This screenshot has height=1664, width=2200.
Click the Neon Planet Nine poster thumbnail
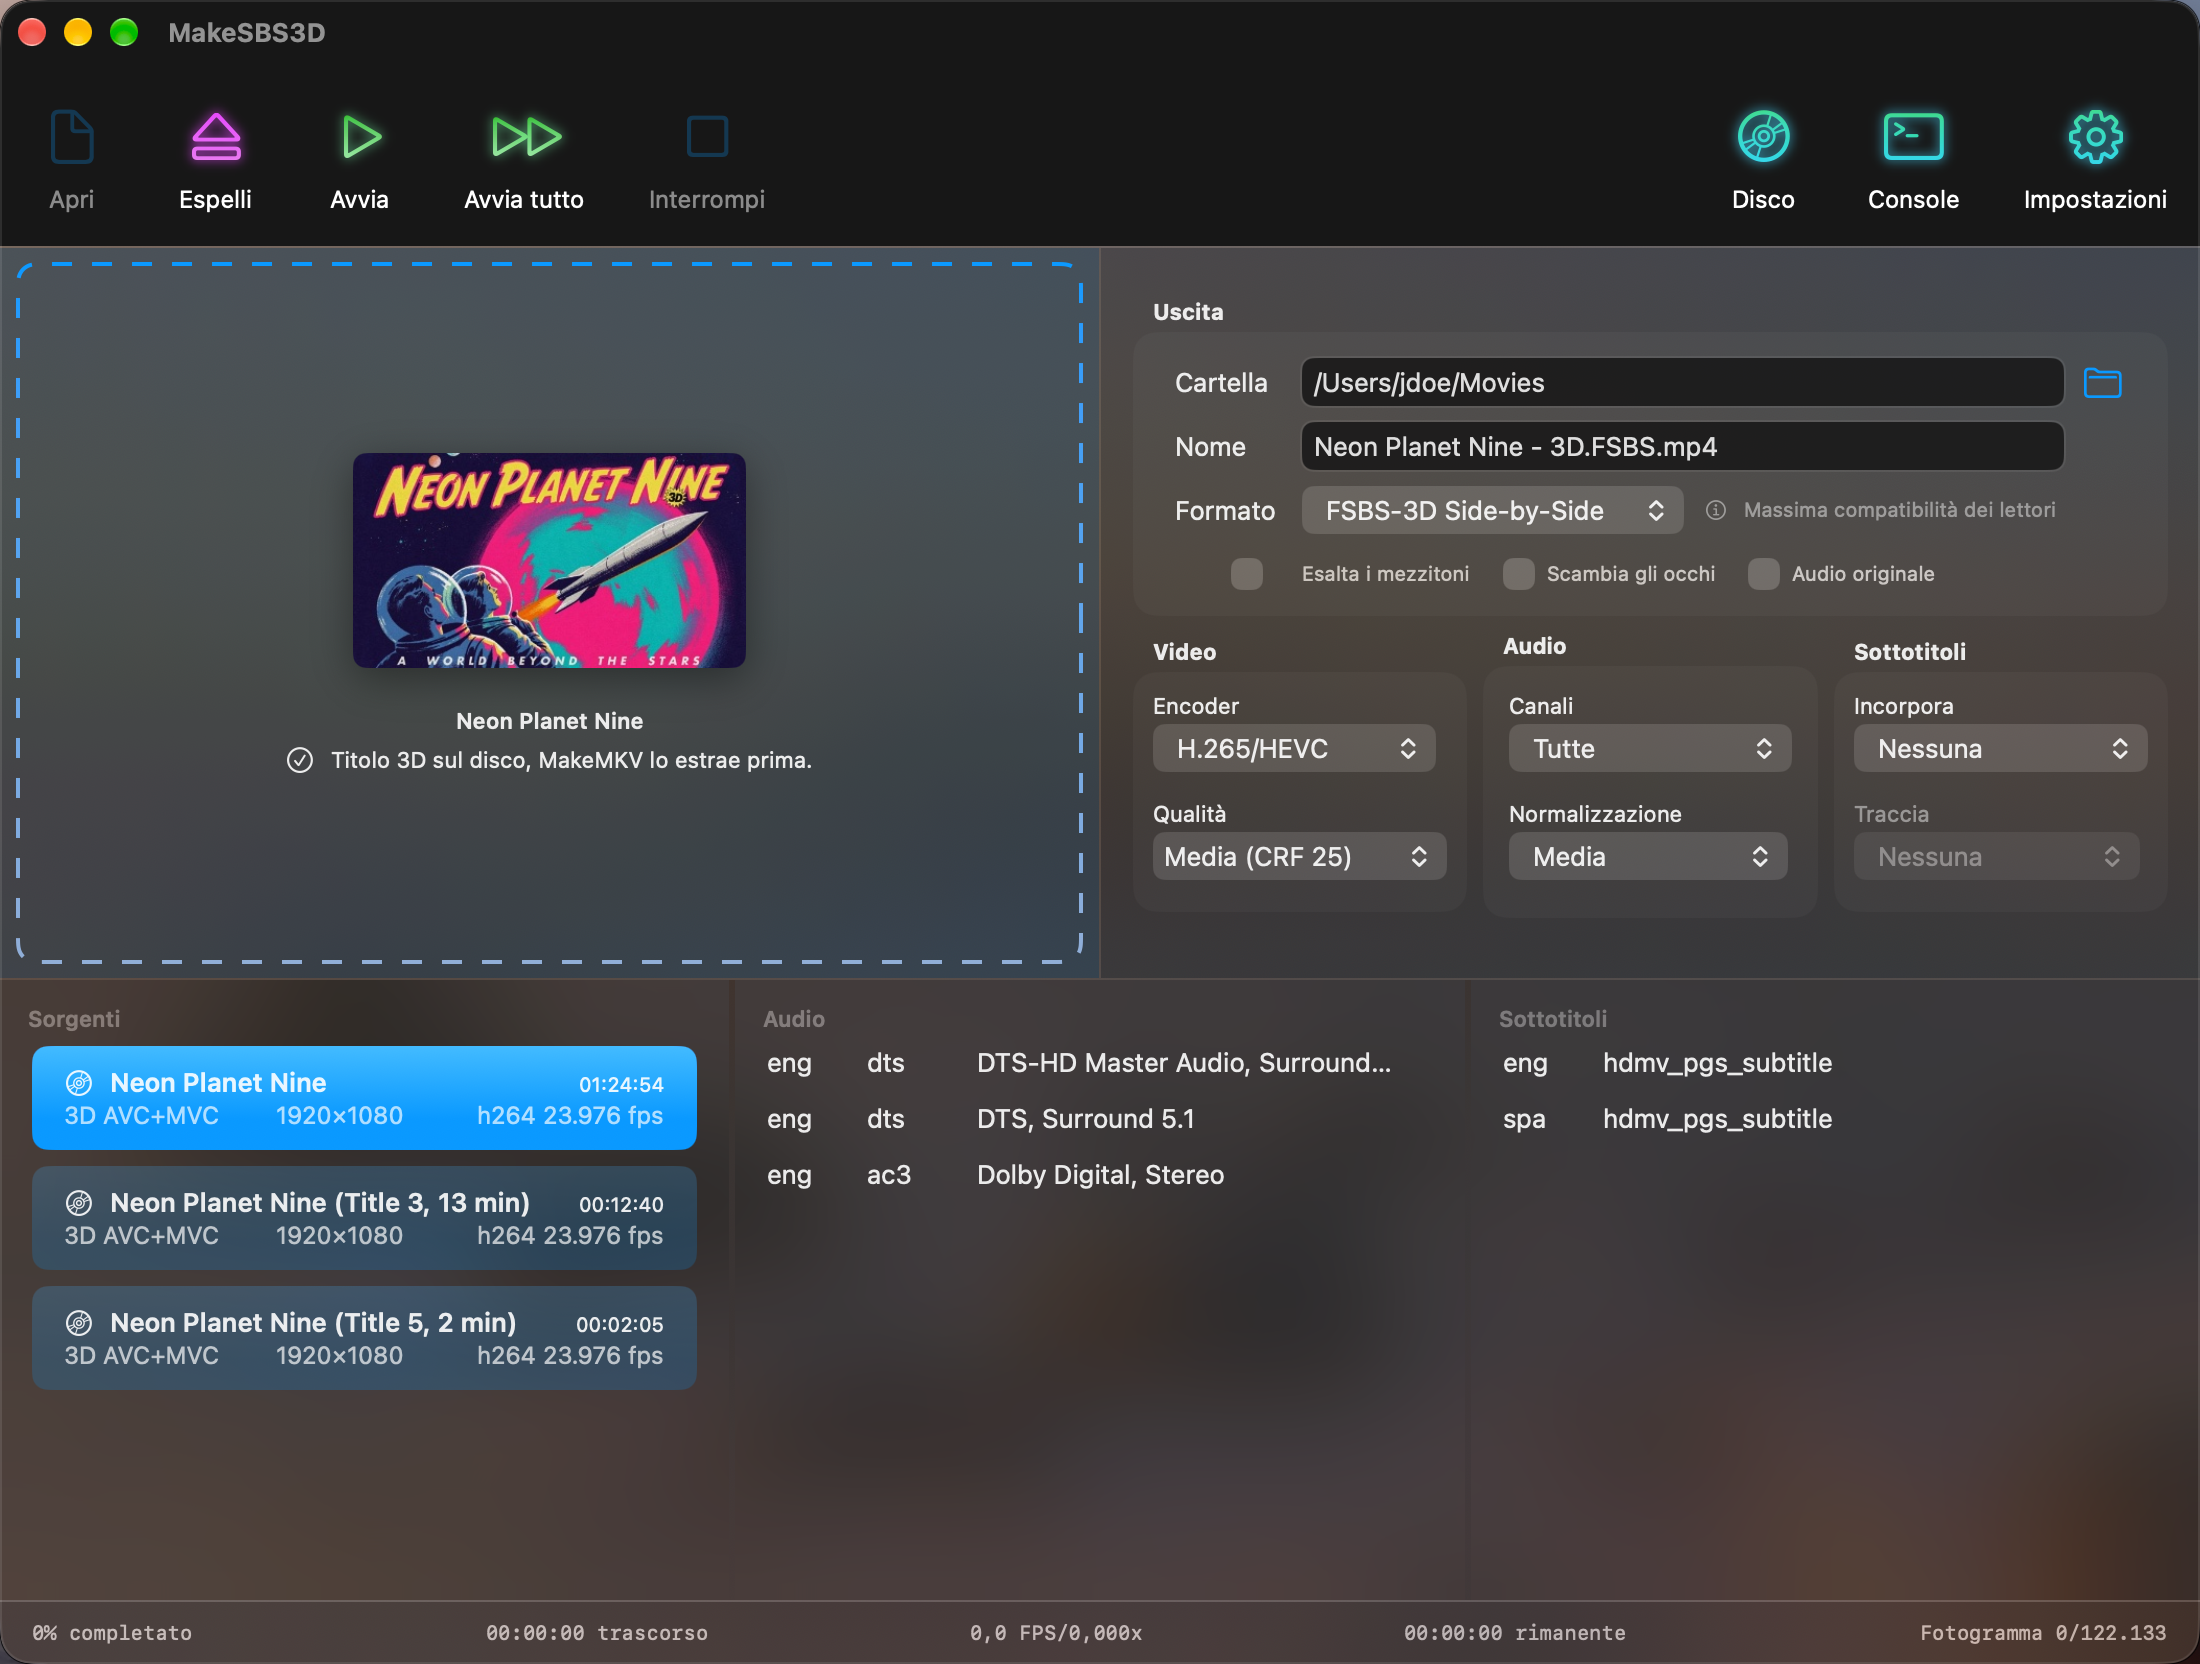[x=549, y=561]
